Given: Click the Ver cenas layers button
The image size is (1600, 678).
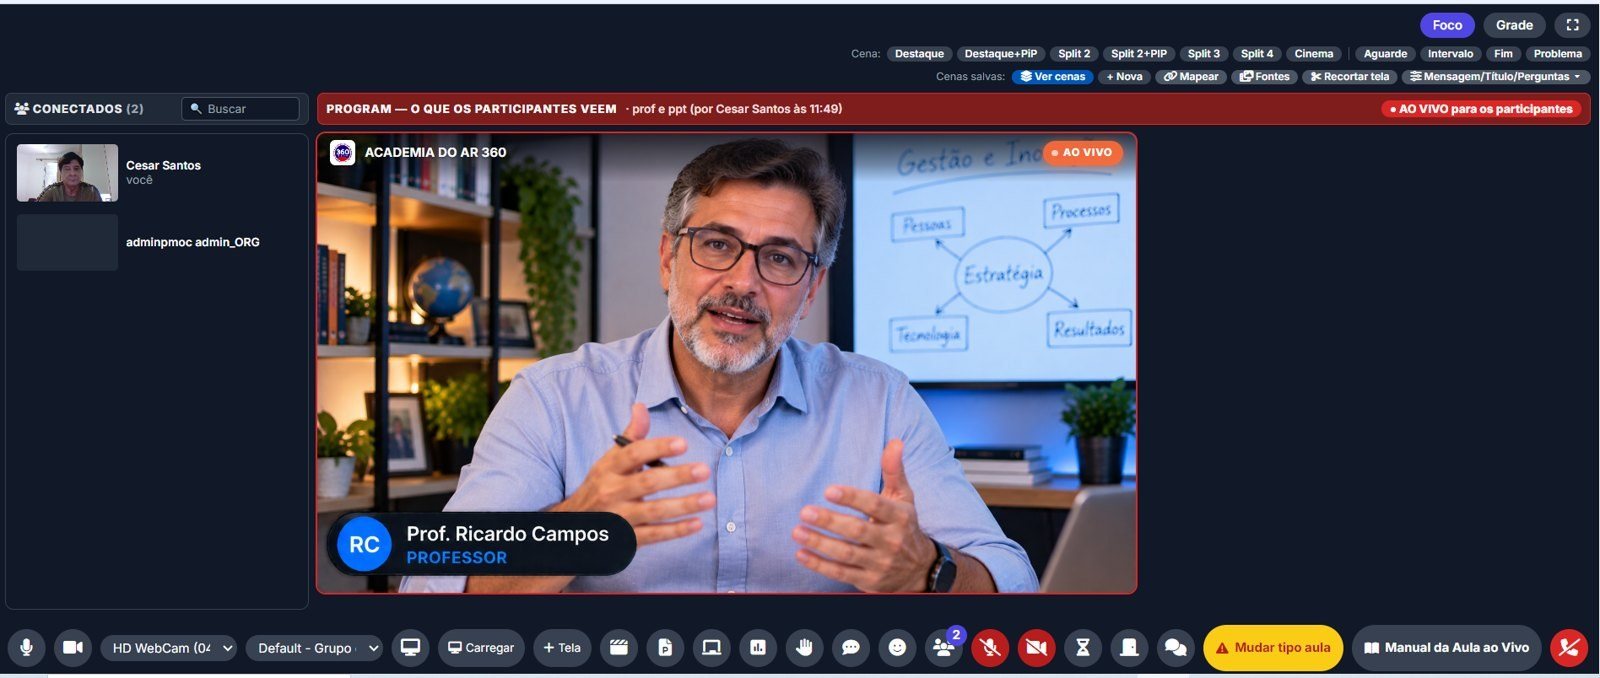Looking at the screenshot, I should coord(1052,77).
